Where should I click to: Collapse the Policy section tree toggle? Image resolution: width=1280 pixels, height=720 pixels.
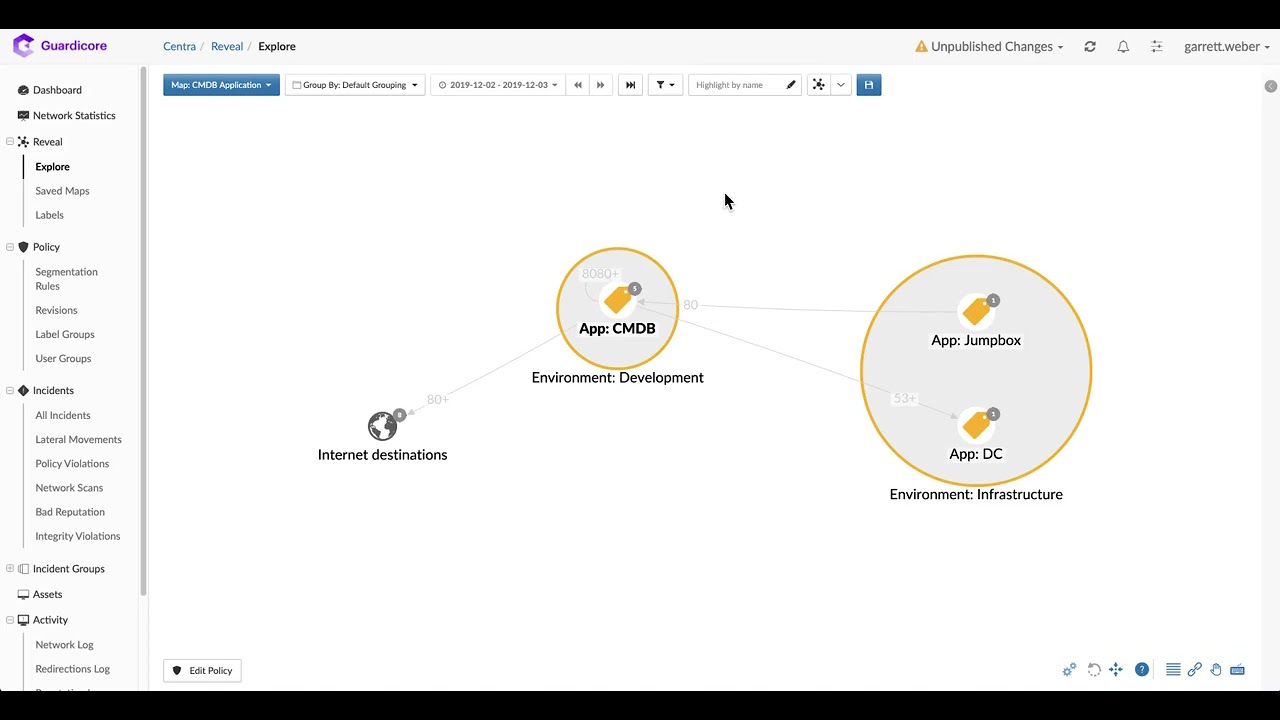[10, 247]
